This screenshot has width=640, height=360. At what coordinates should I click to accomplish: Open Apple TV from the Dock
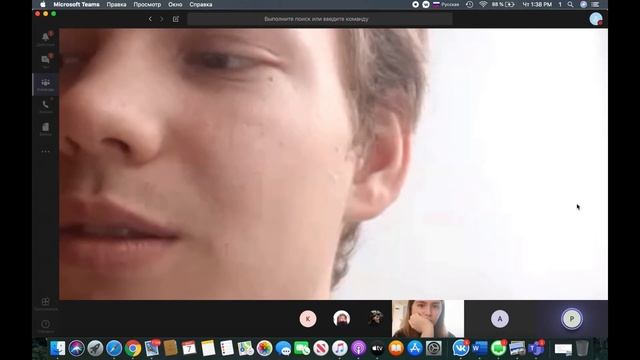(x=377, y=348)
